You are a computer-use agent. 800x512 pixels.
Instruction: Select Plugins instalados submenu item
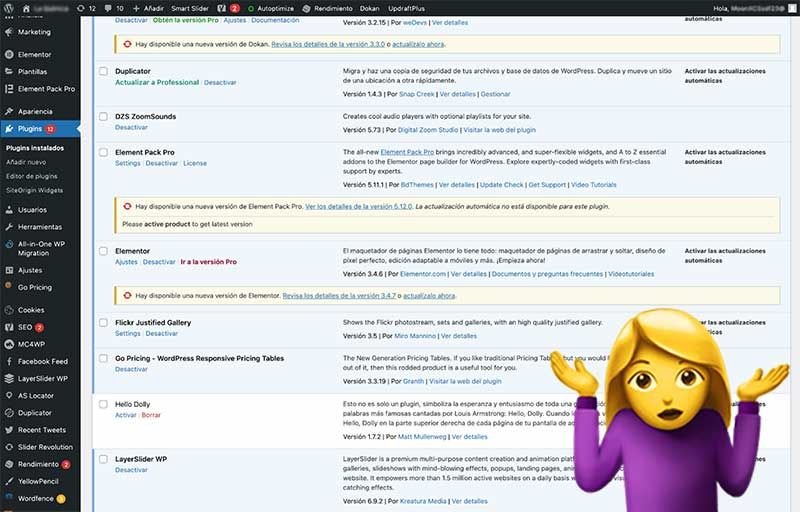[35, 148]
